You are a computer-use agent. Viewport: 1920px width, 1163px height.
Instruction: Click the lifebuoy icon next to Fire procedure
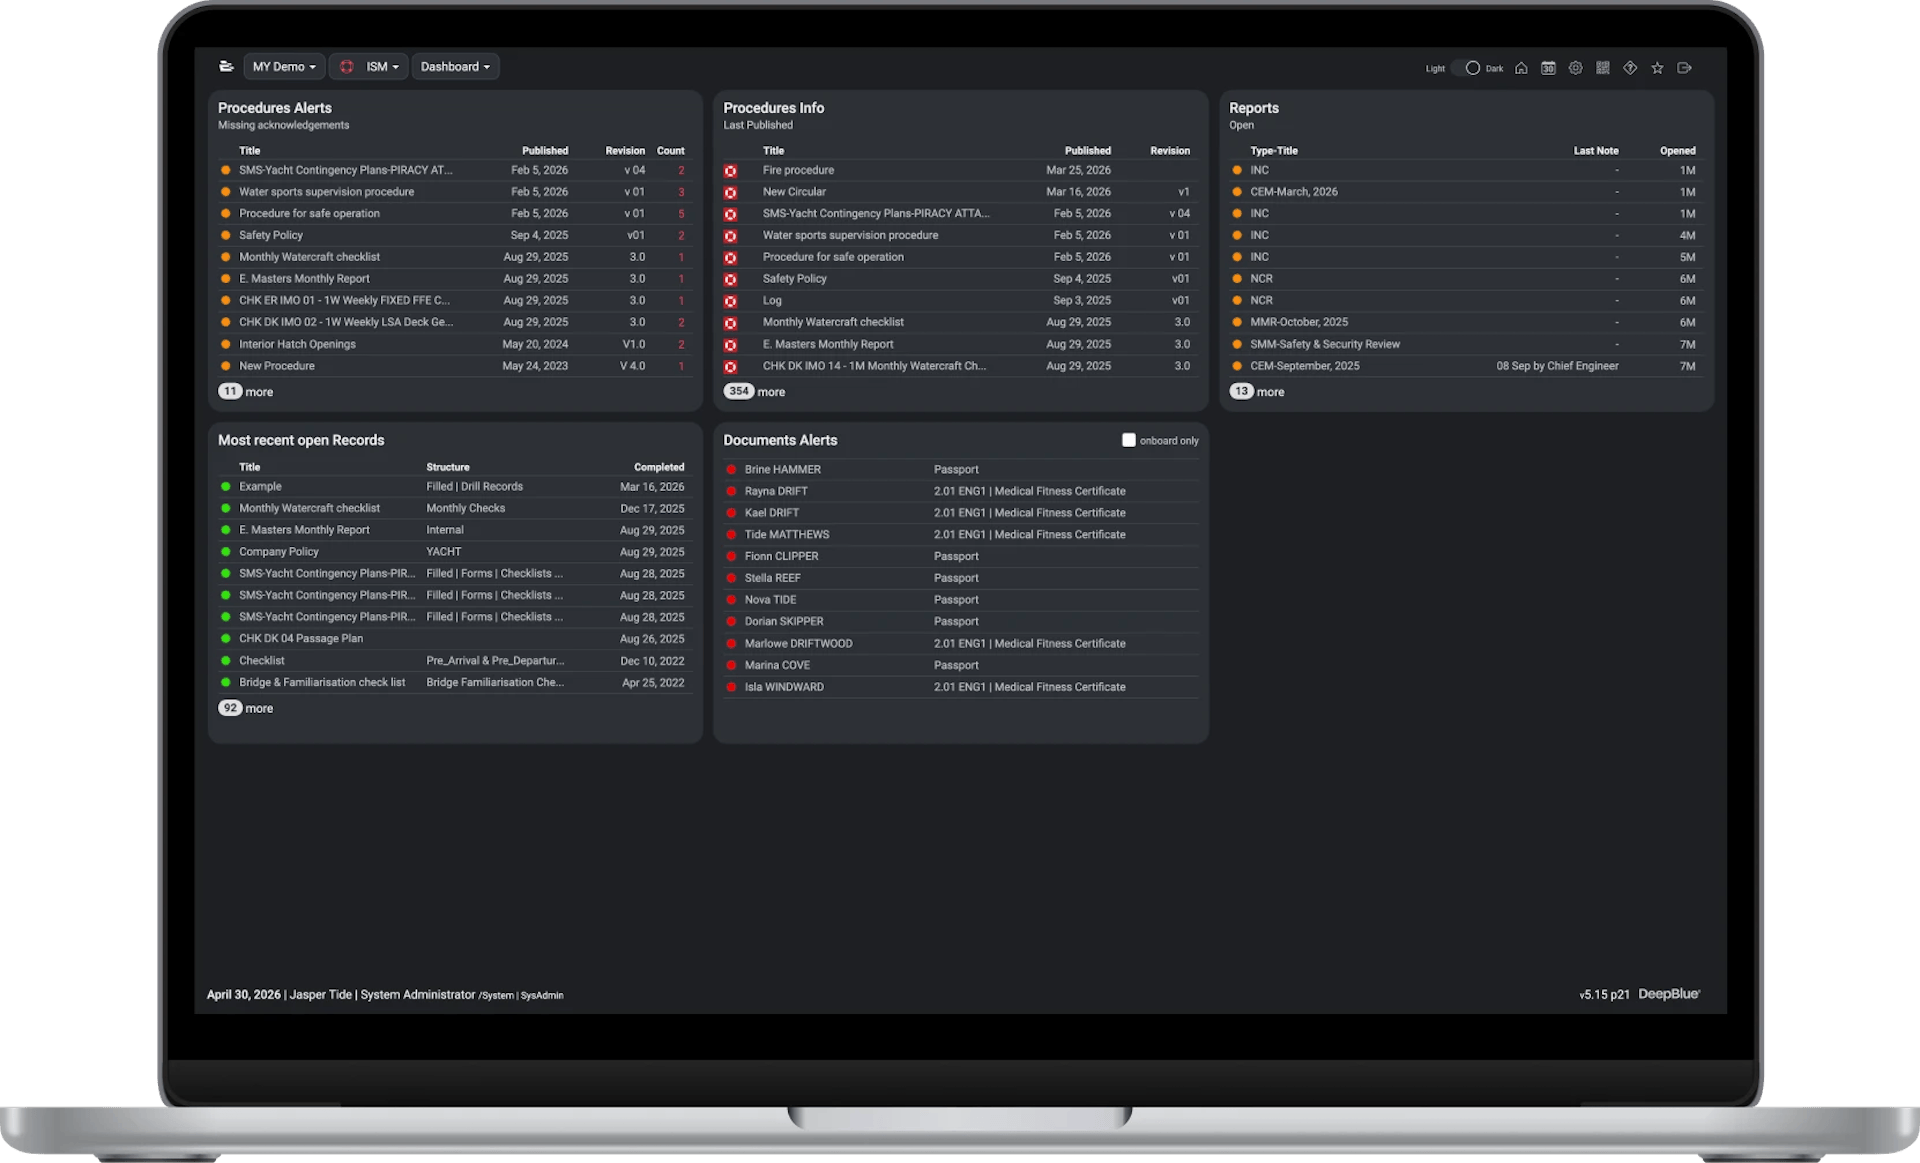(731, 171)
